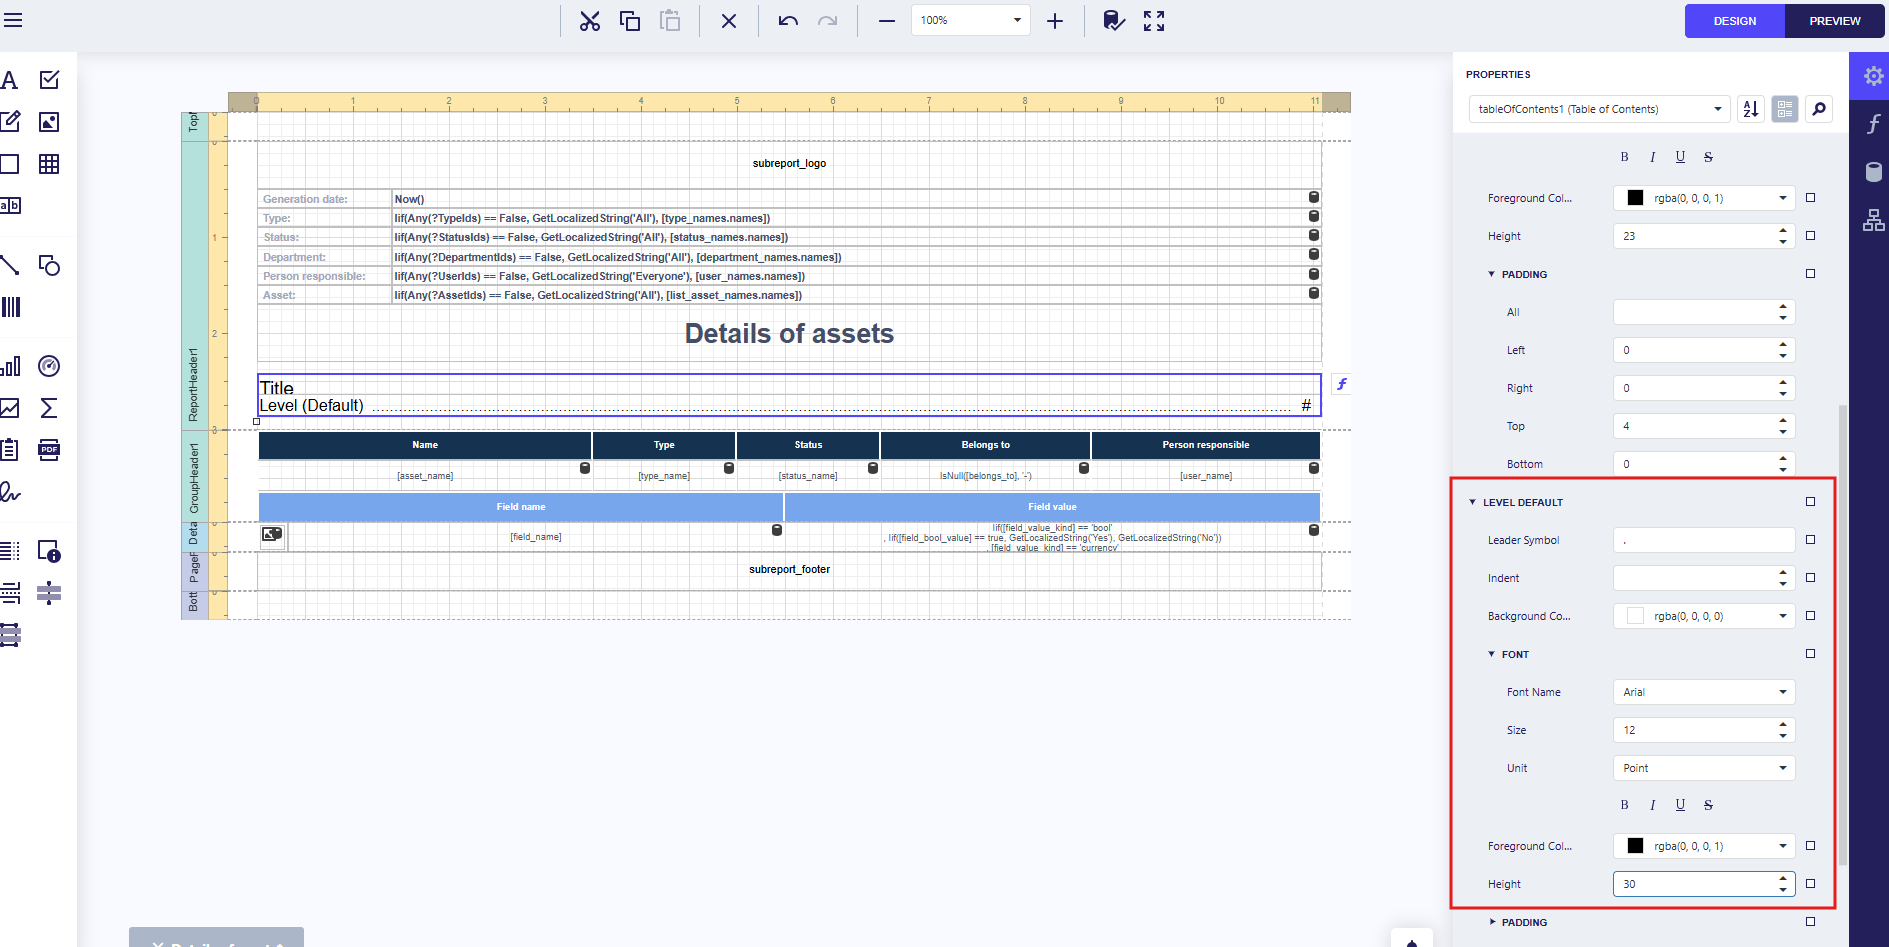Open the Font Name Arial dropdown
This screenshot has height=947, width=1889.
1703,692
